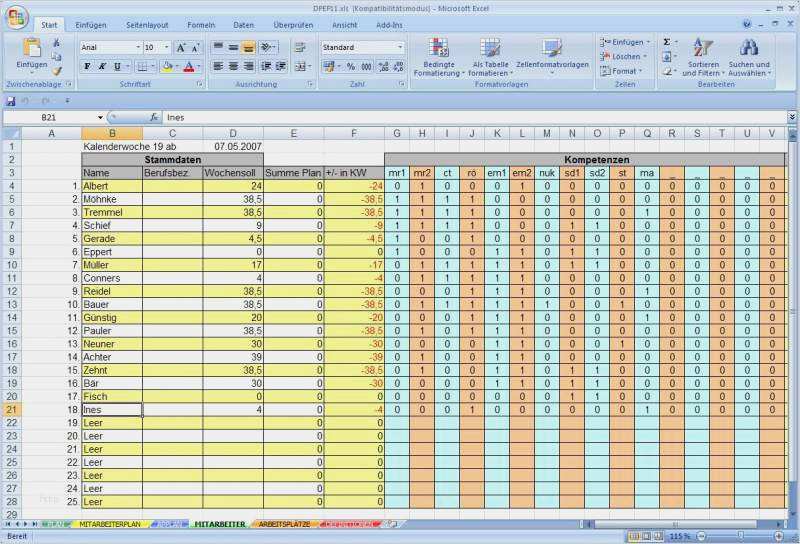Screen dimensions: 800x544
Task: Click the Einfügen paste clipboard icon
Action: (31, 49)
